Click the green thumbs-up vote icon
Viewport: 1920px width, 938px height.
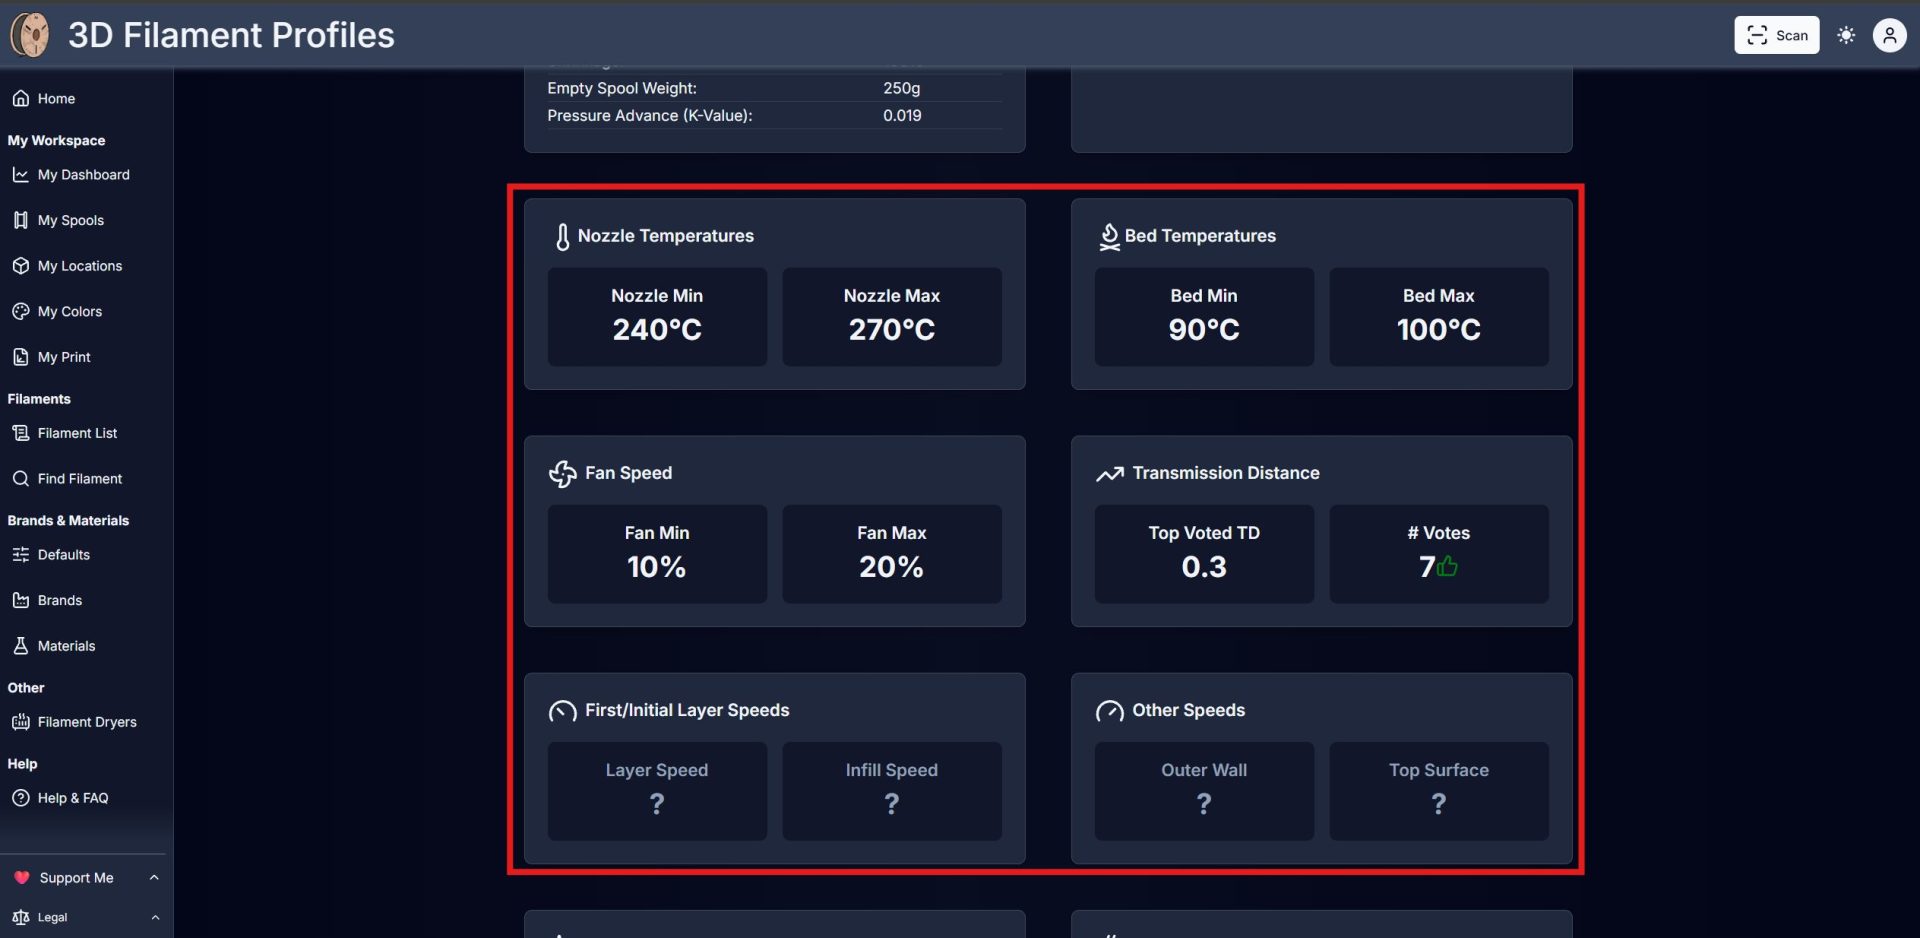1447,567
